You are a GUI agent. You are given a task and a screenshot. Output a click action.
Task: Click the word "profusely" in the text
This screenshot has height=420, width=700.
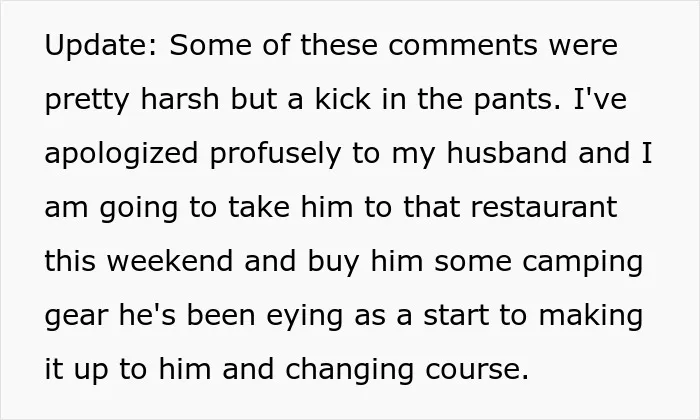click(275, 154)
